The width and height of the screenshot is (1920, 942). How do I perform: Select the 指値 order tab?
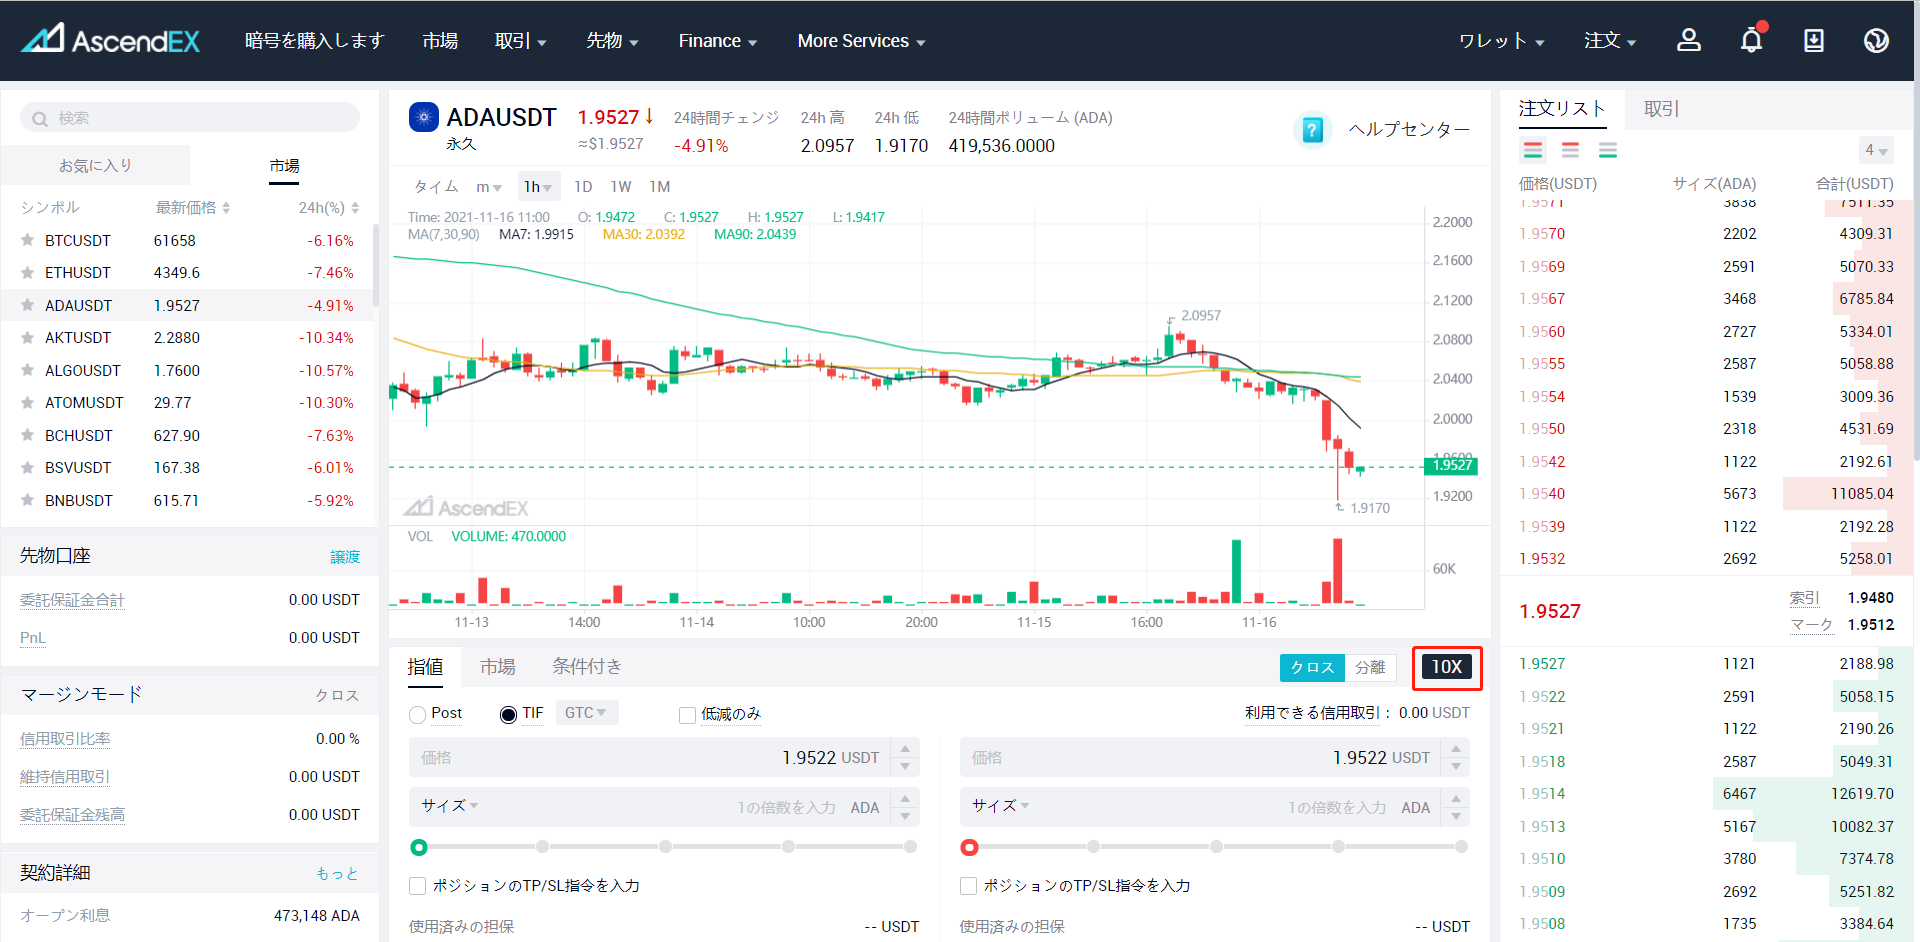point(425,667)
